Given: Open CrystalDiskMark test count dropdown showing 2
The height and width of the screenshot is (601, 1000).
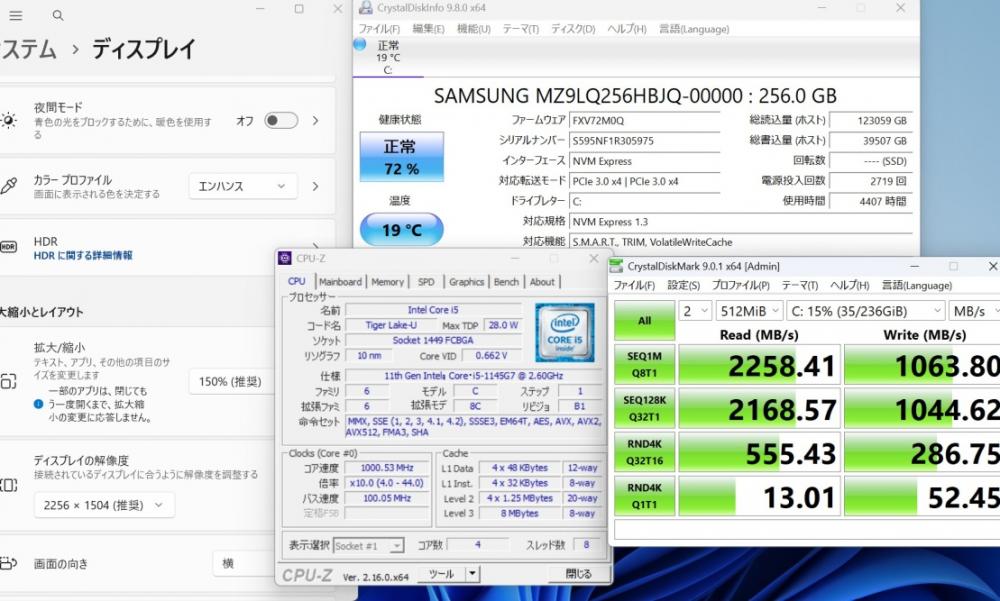Looking at the screenshot, I should pos(695,311).
